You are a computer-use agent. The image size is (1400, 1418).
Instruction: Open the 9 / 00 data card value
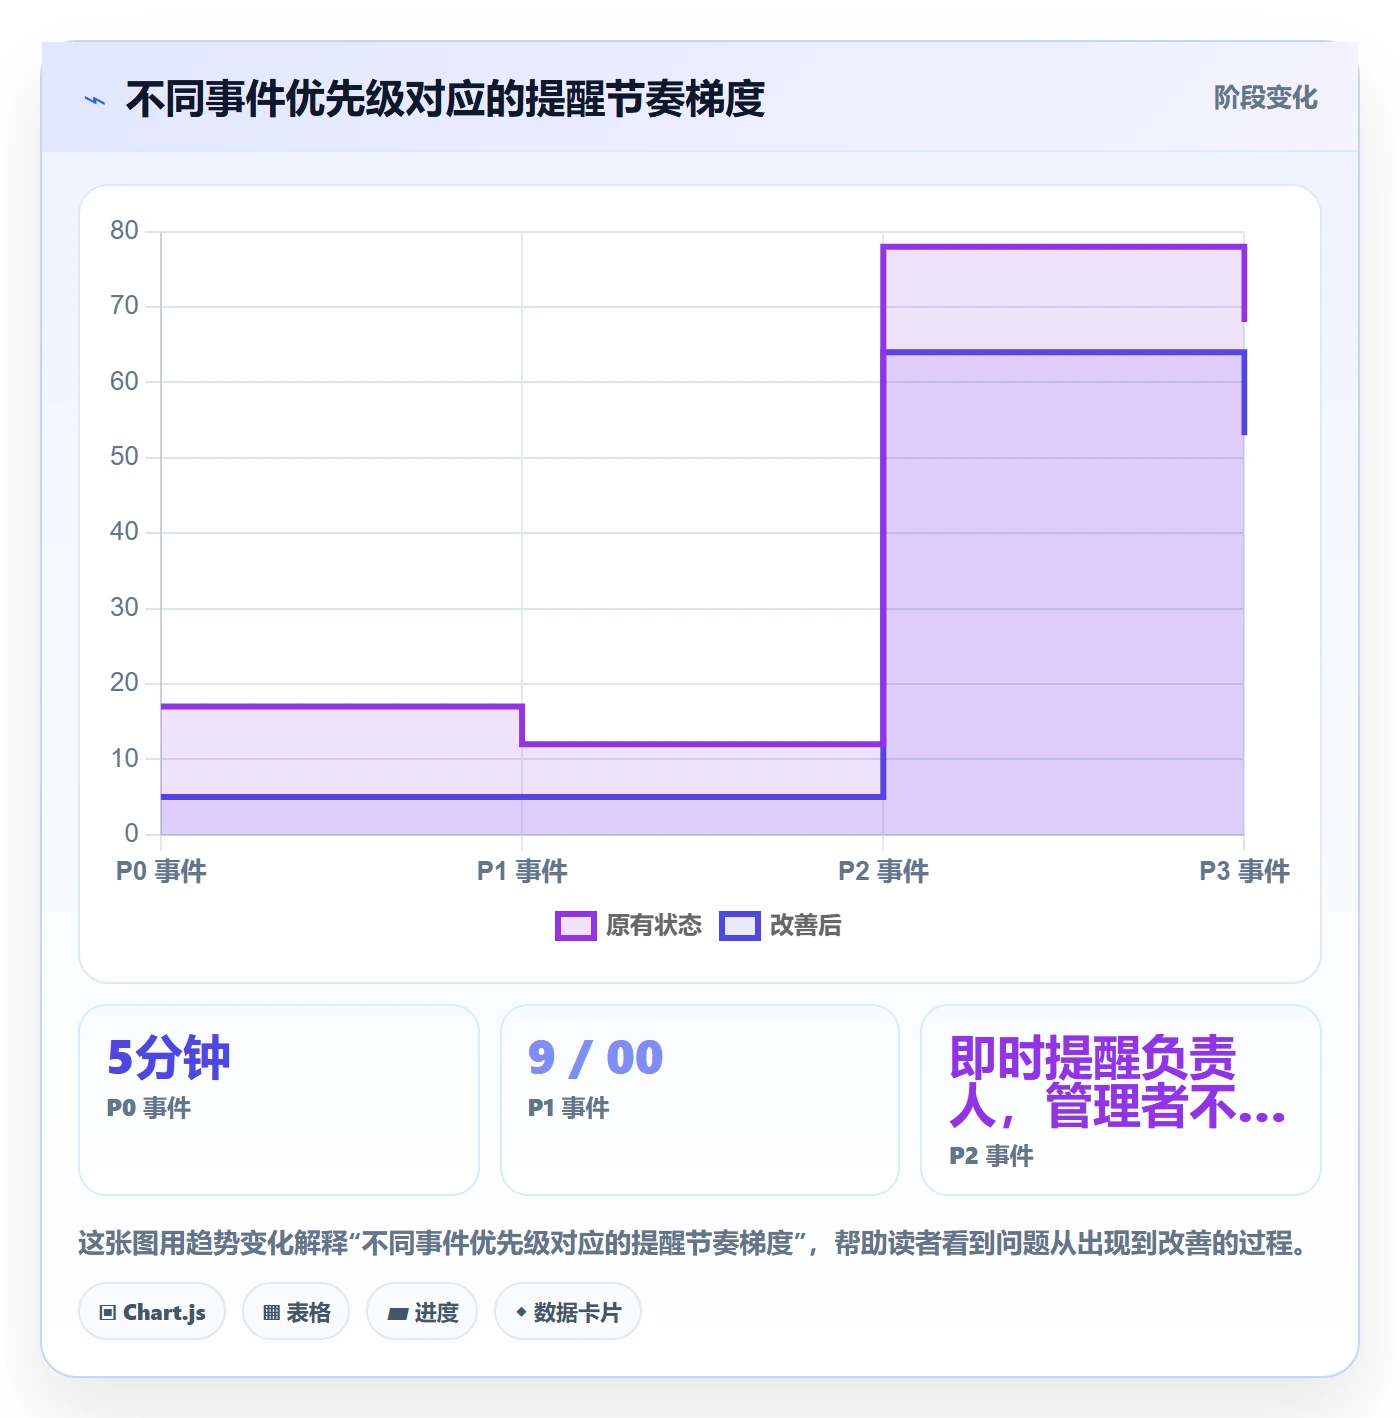click(x=595, y=1058)
